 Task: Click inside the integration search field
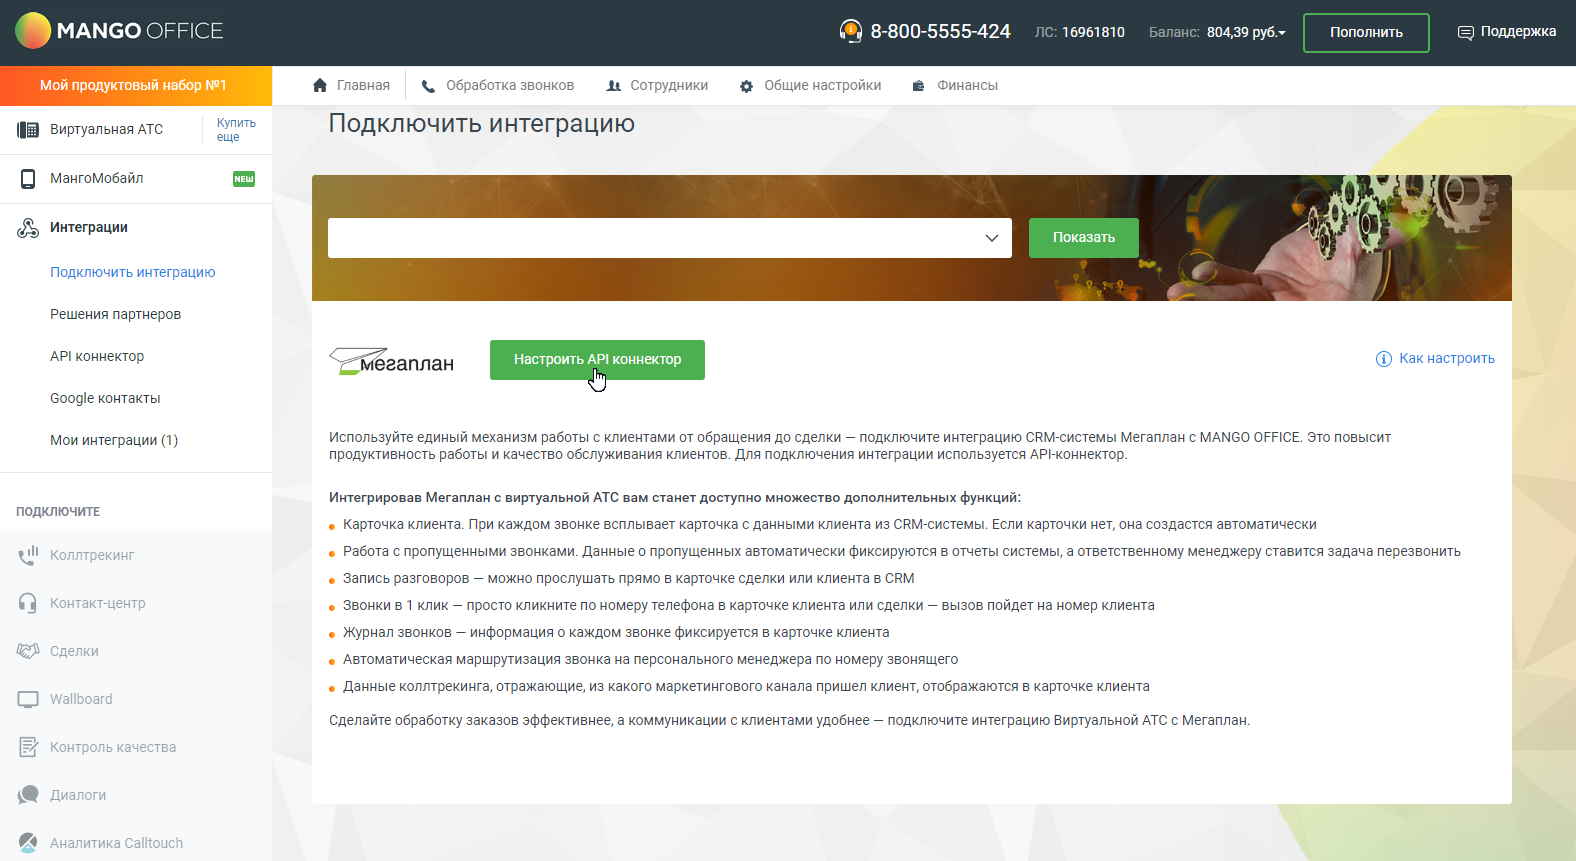(670, 238)
